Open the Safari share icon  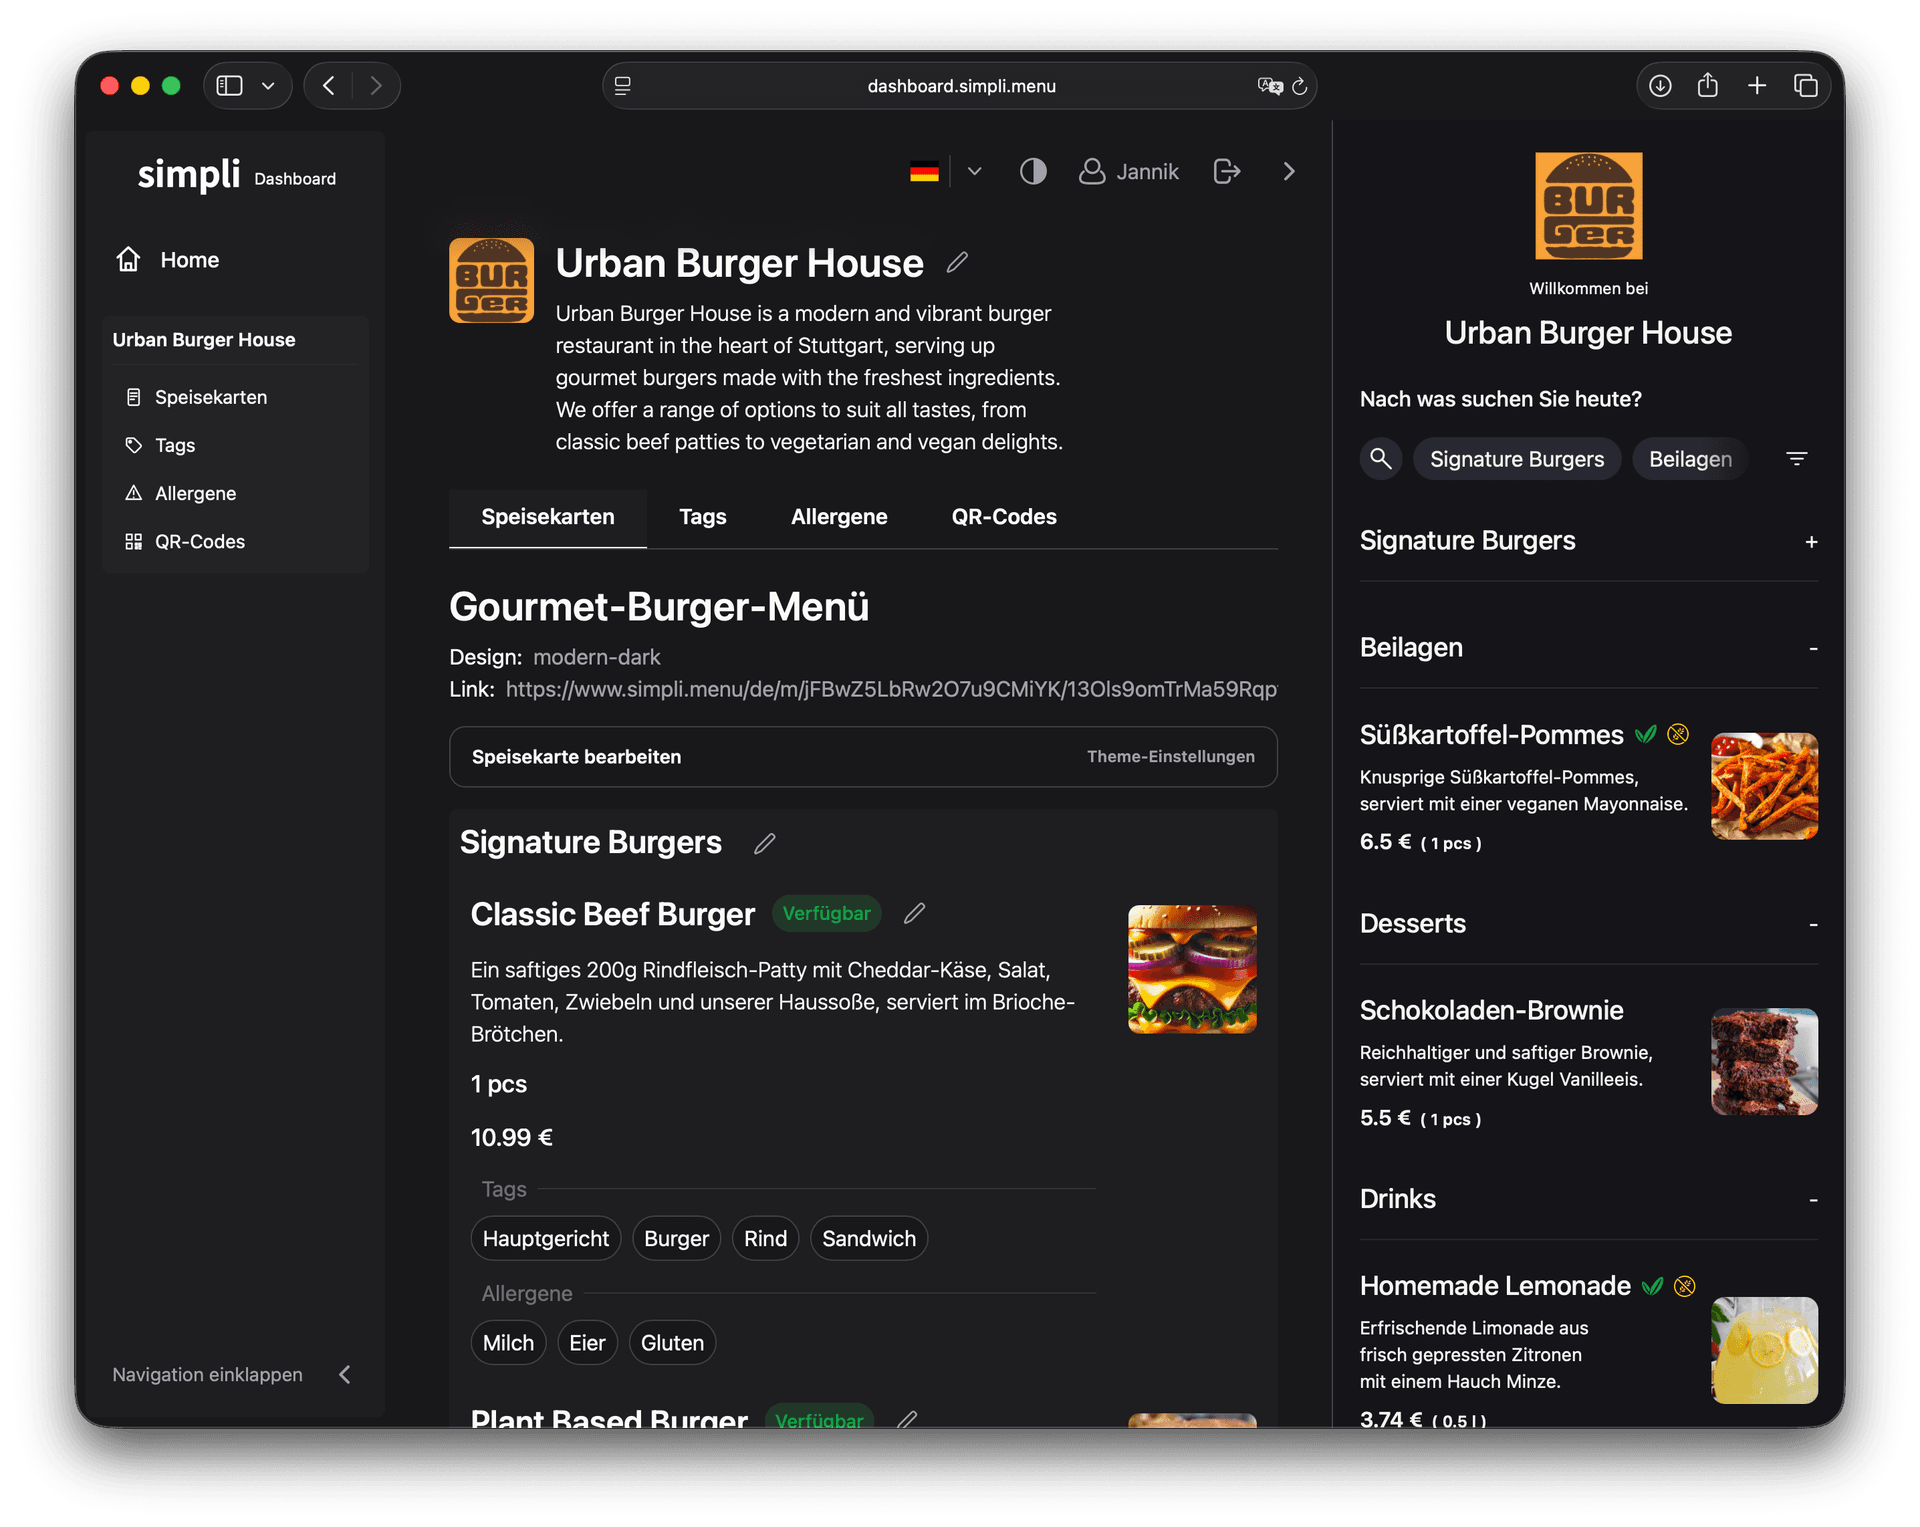pos(1708,85)
